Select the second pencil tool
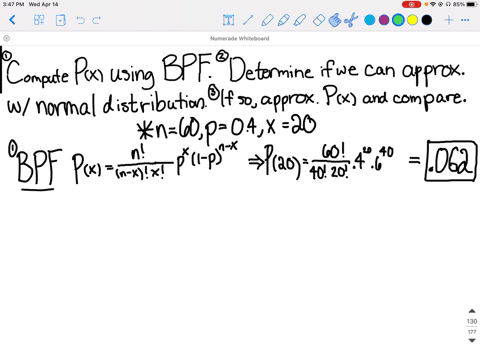 click(283, 20)
